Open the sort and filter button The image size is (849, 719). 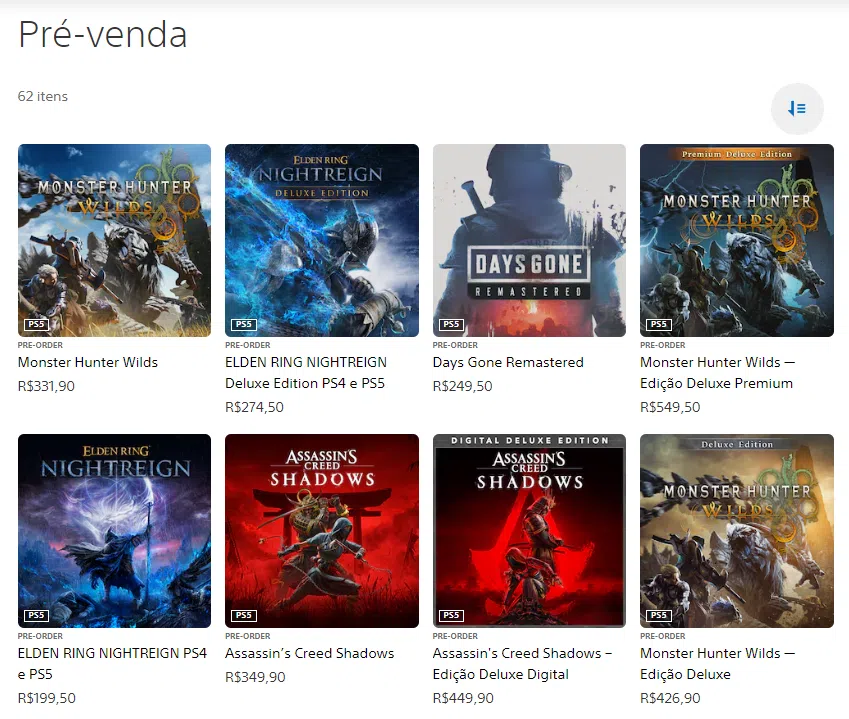pyautogui.click(x=797, y=109)
